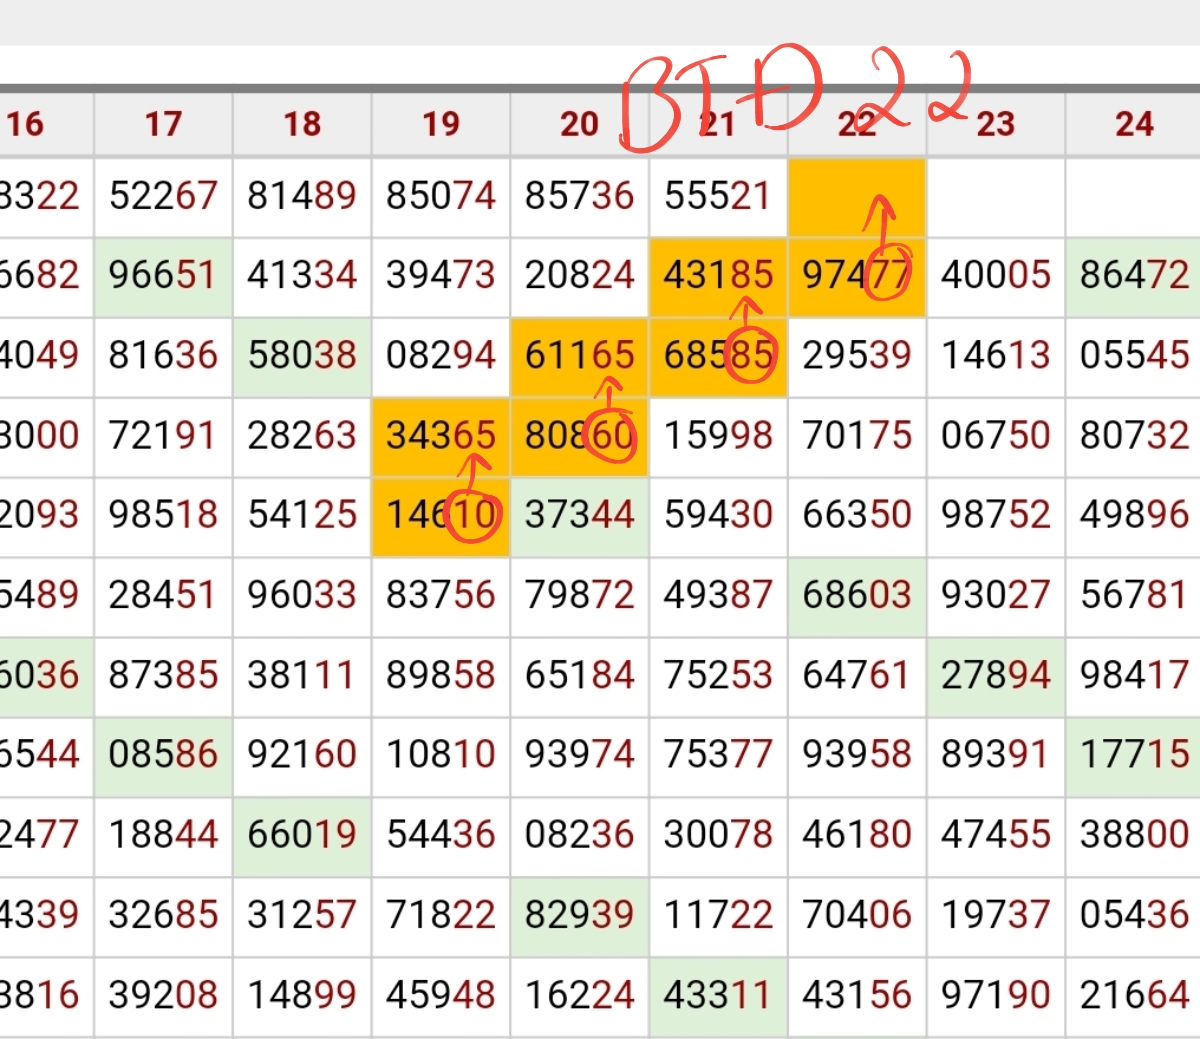Select the 79872 entry
The image size is (1200, 1039).
tap(579, 595)
